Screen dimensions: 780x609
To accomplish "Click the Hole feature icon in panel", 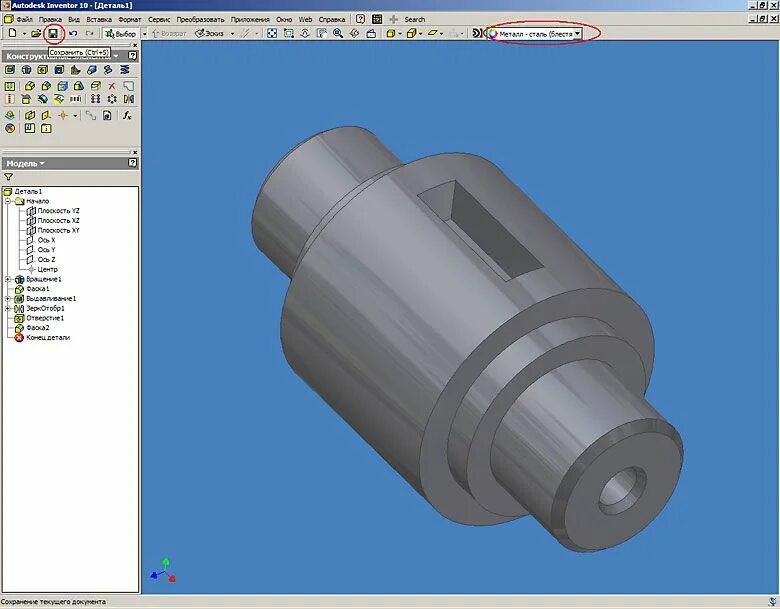I will (43, 70).
